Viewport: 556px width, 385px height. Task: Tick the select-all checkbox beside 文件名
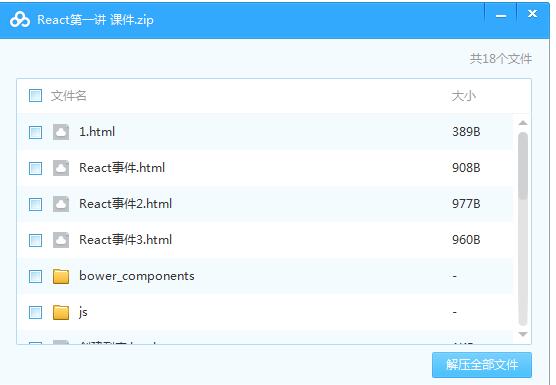pyautogui.click(x=35, y=95)
